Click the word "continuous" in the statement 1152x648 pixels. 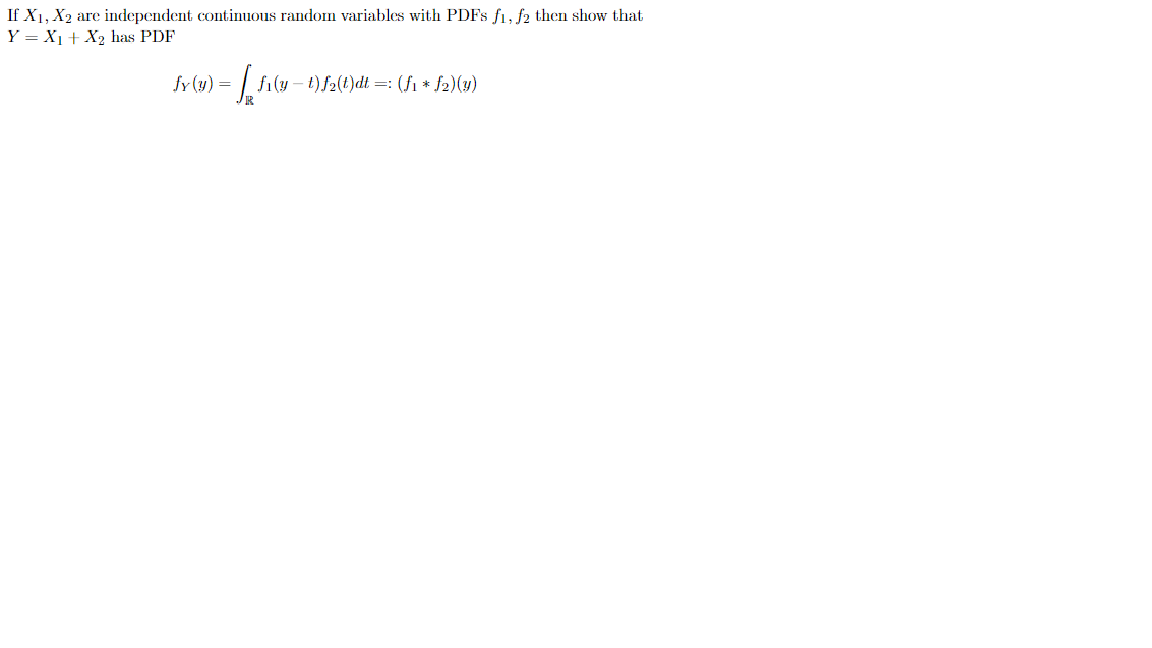[236, 15]
